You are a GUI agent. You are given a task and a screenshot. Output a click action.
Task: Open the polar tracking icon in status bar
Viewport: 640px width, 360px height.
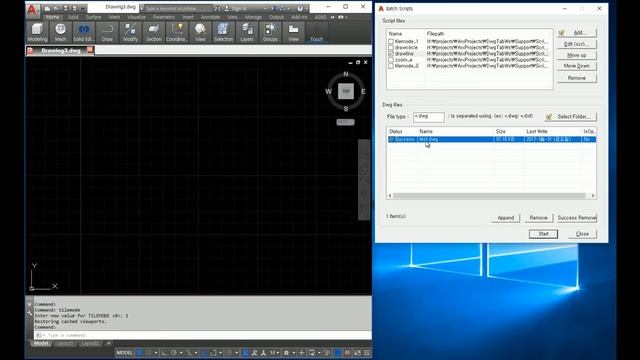point(174,353)
